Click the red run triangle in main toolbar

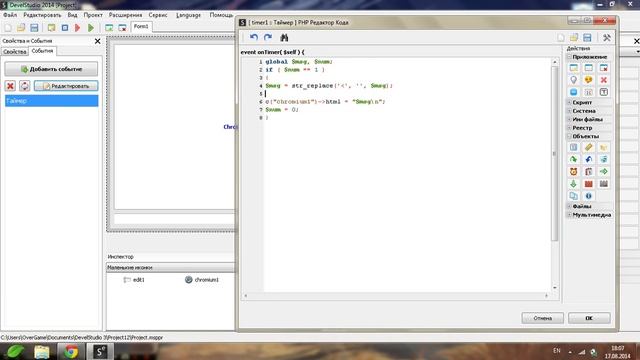(x=78, y=28)
